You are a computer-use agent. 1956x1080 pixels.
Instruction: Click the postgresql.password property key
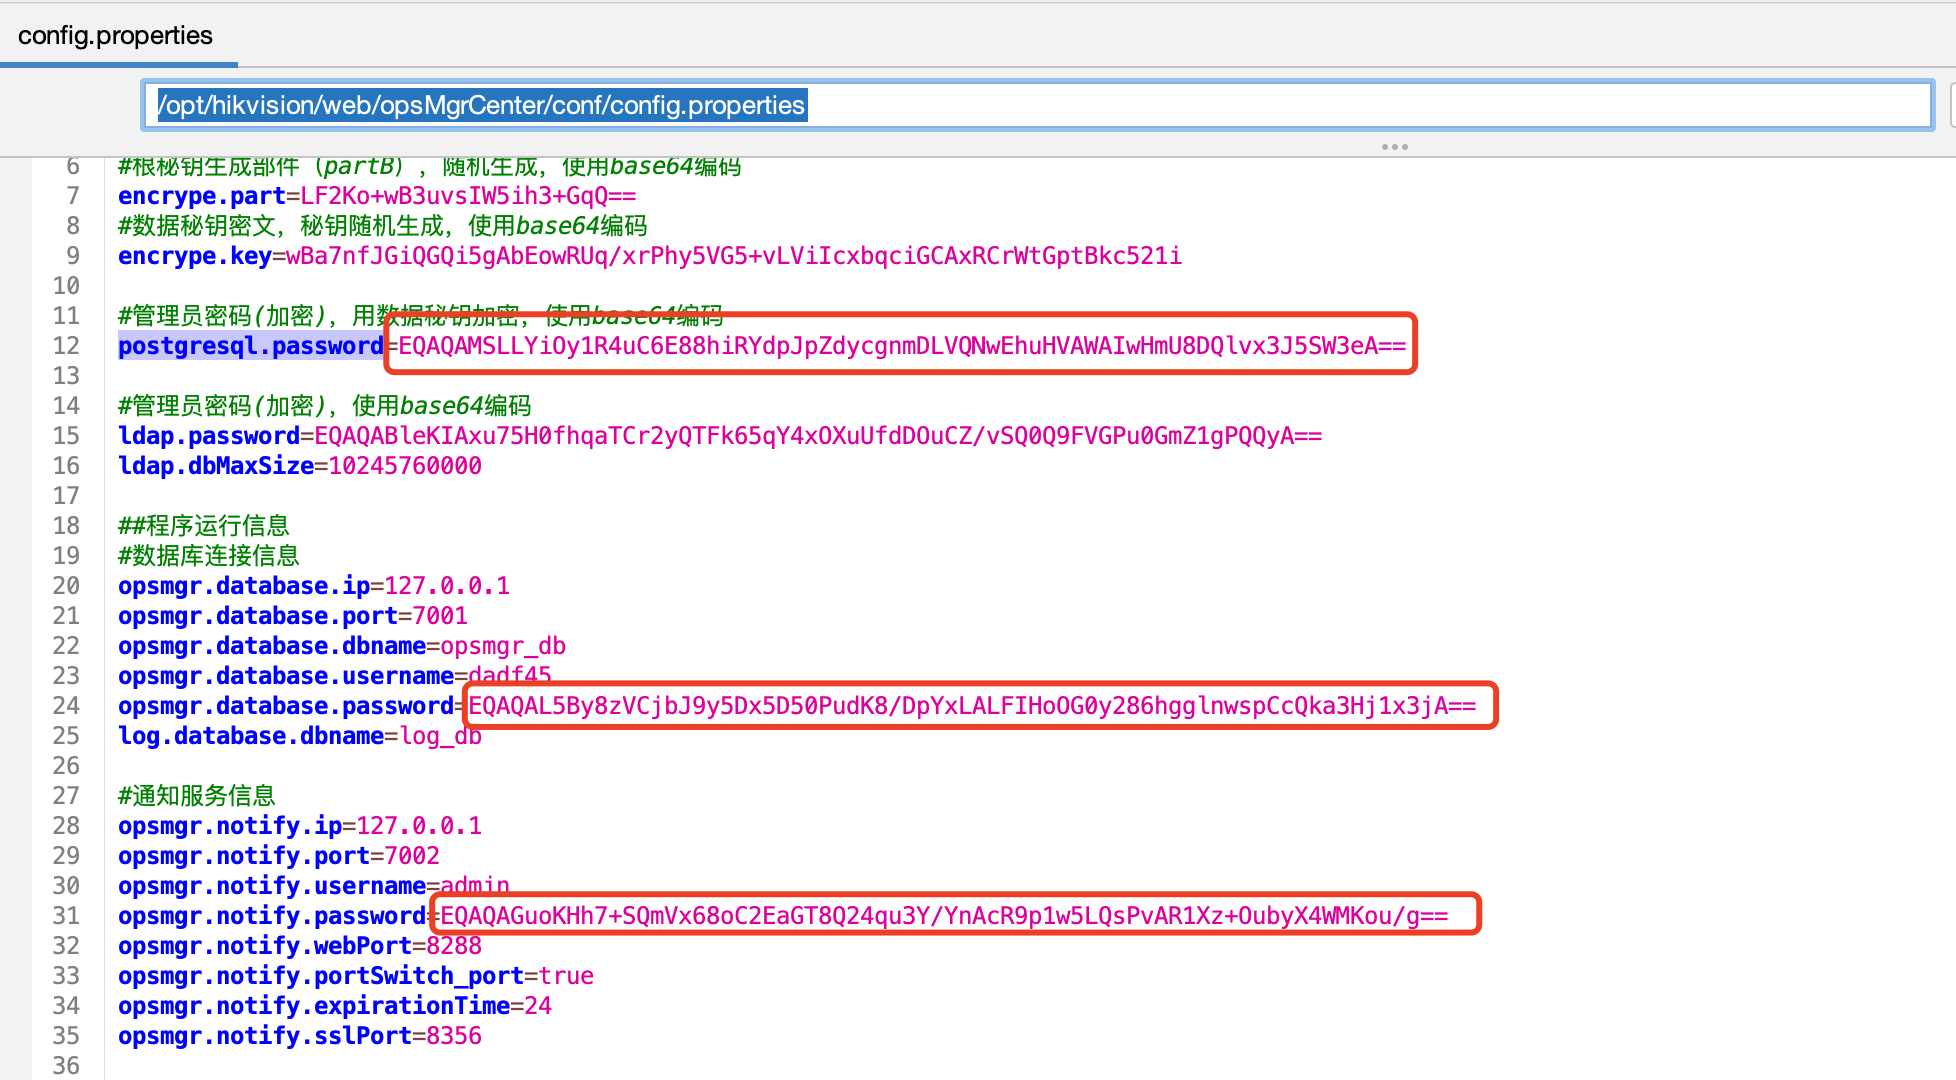click(250, 346)
